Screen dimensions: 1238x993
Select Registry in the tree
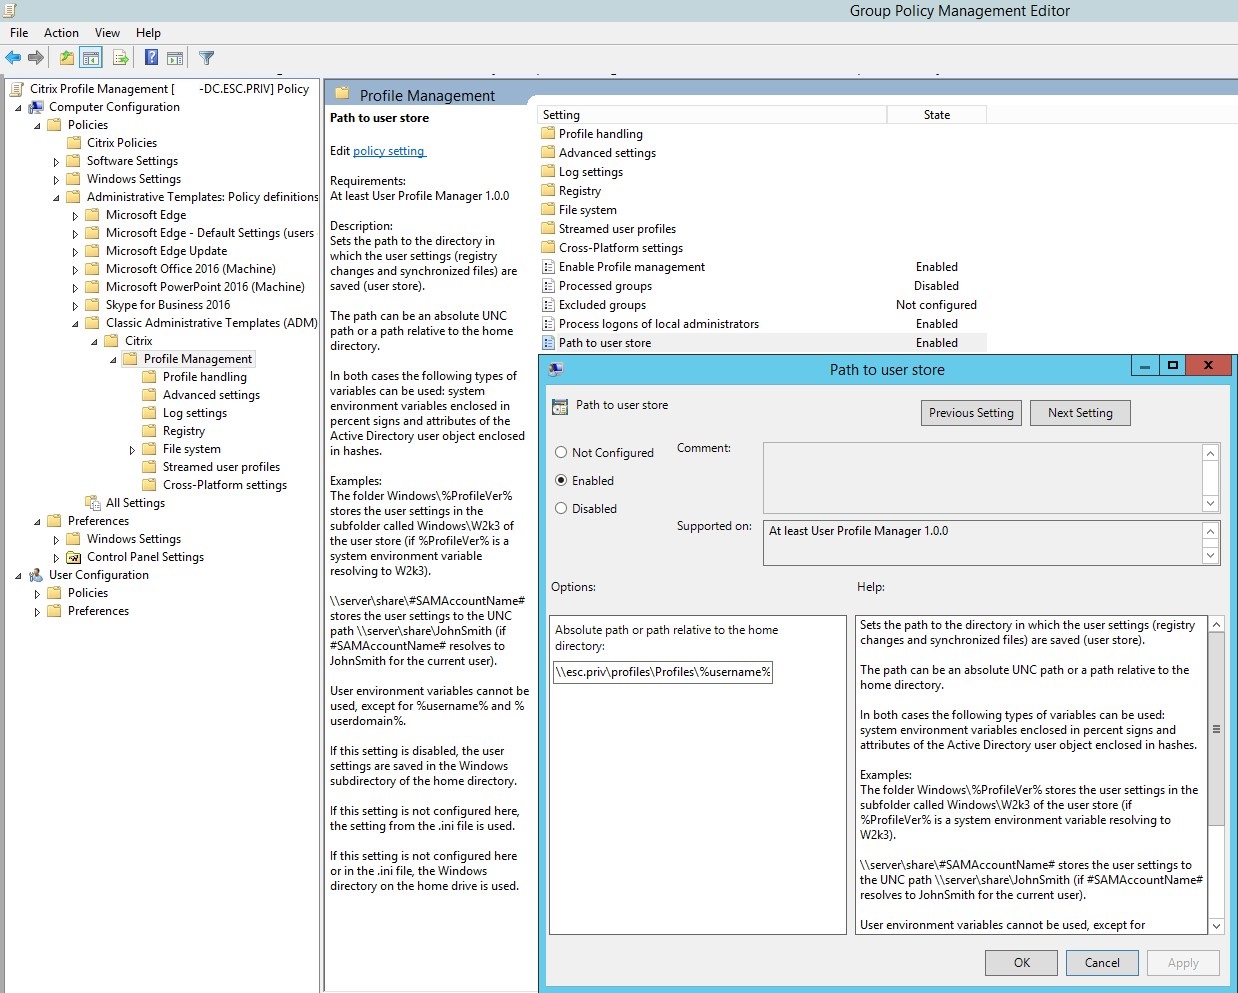184,431
